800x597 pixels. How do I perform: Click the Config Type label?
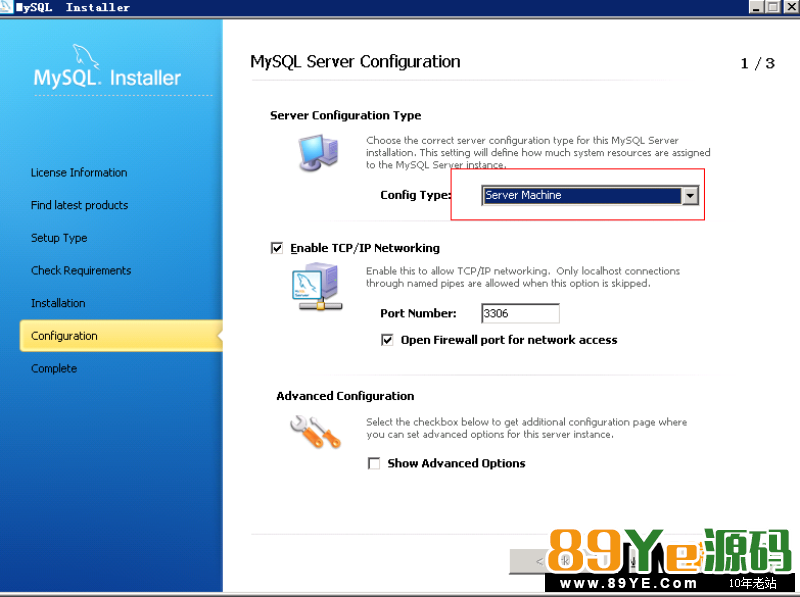(416, 195)
